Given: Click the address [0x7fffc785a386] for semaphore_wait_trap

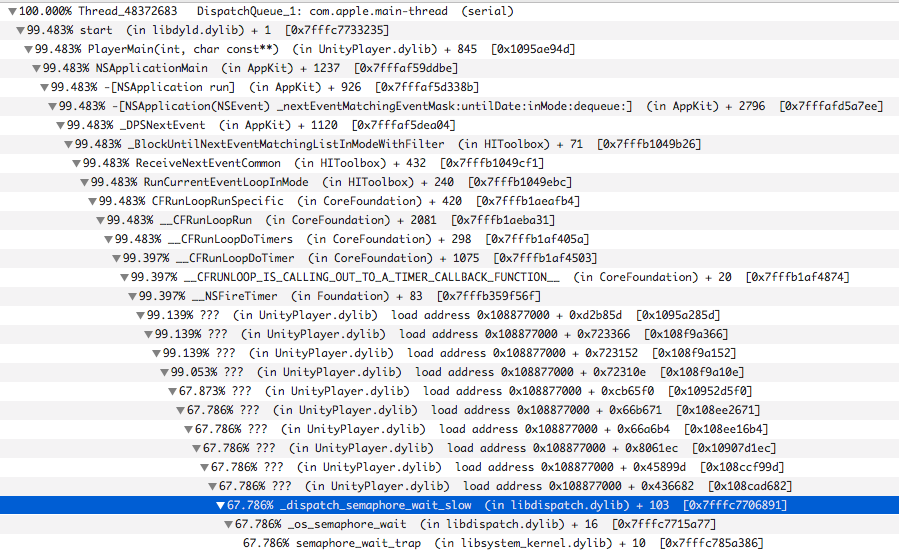Looking at the screenshot, I should tap(712, 543).
